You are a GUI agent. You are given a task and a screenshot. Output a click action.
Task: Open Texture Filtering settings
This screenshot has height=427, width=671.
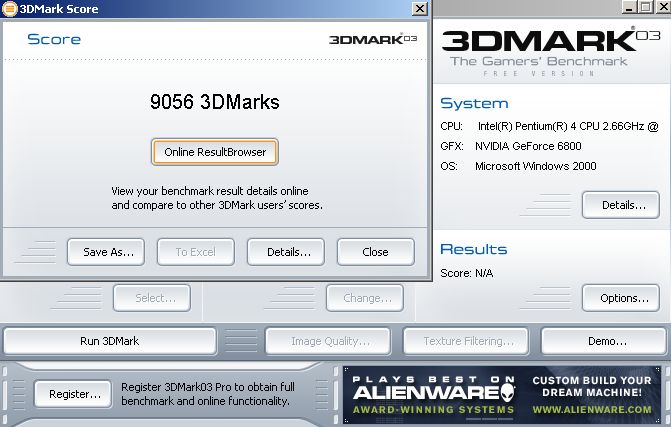tap(466, 341)
